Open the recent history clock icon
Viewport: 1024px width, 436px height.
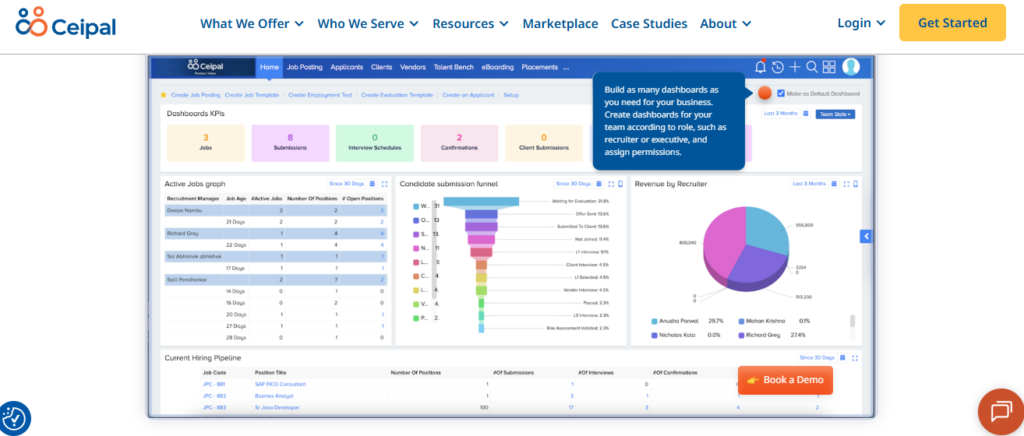click(x=777, y=67)
